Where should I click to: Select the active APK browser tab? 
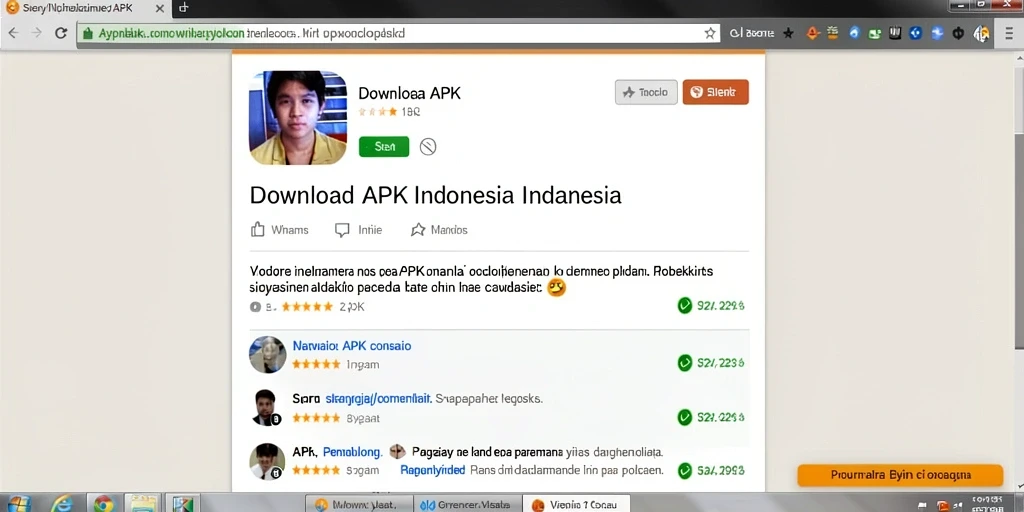click(x=86, y=8)
